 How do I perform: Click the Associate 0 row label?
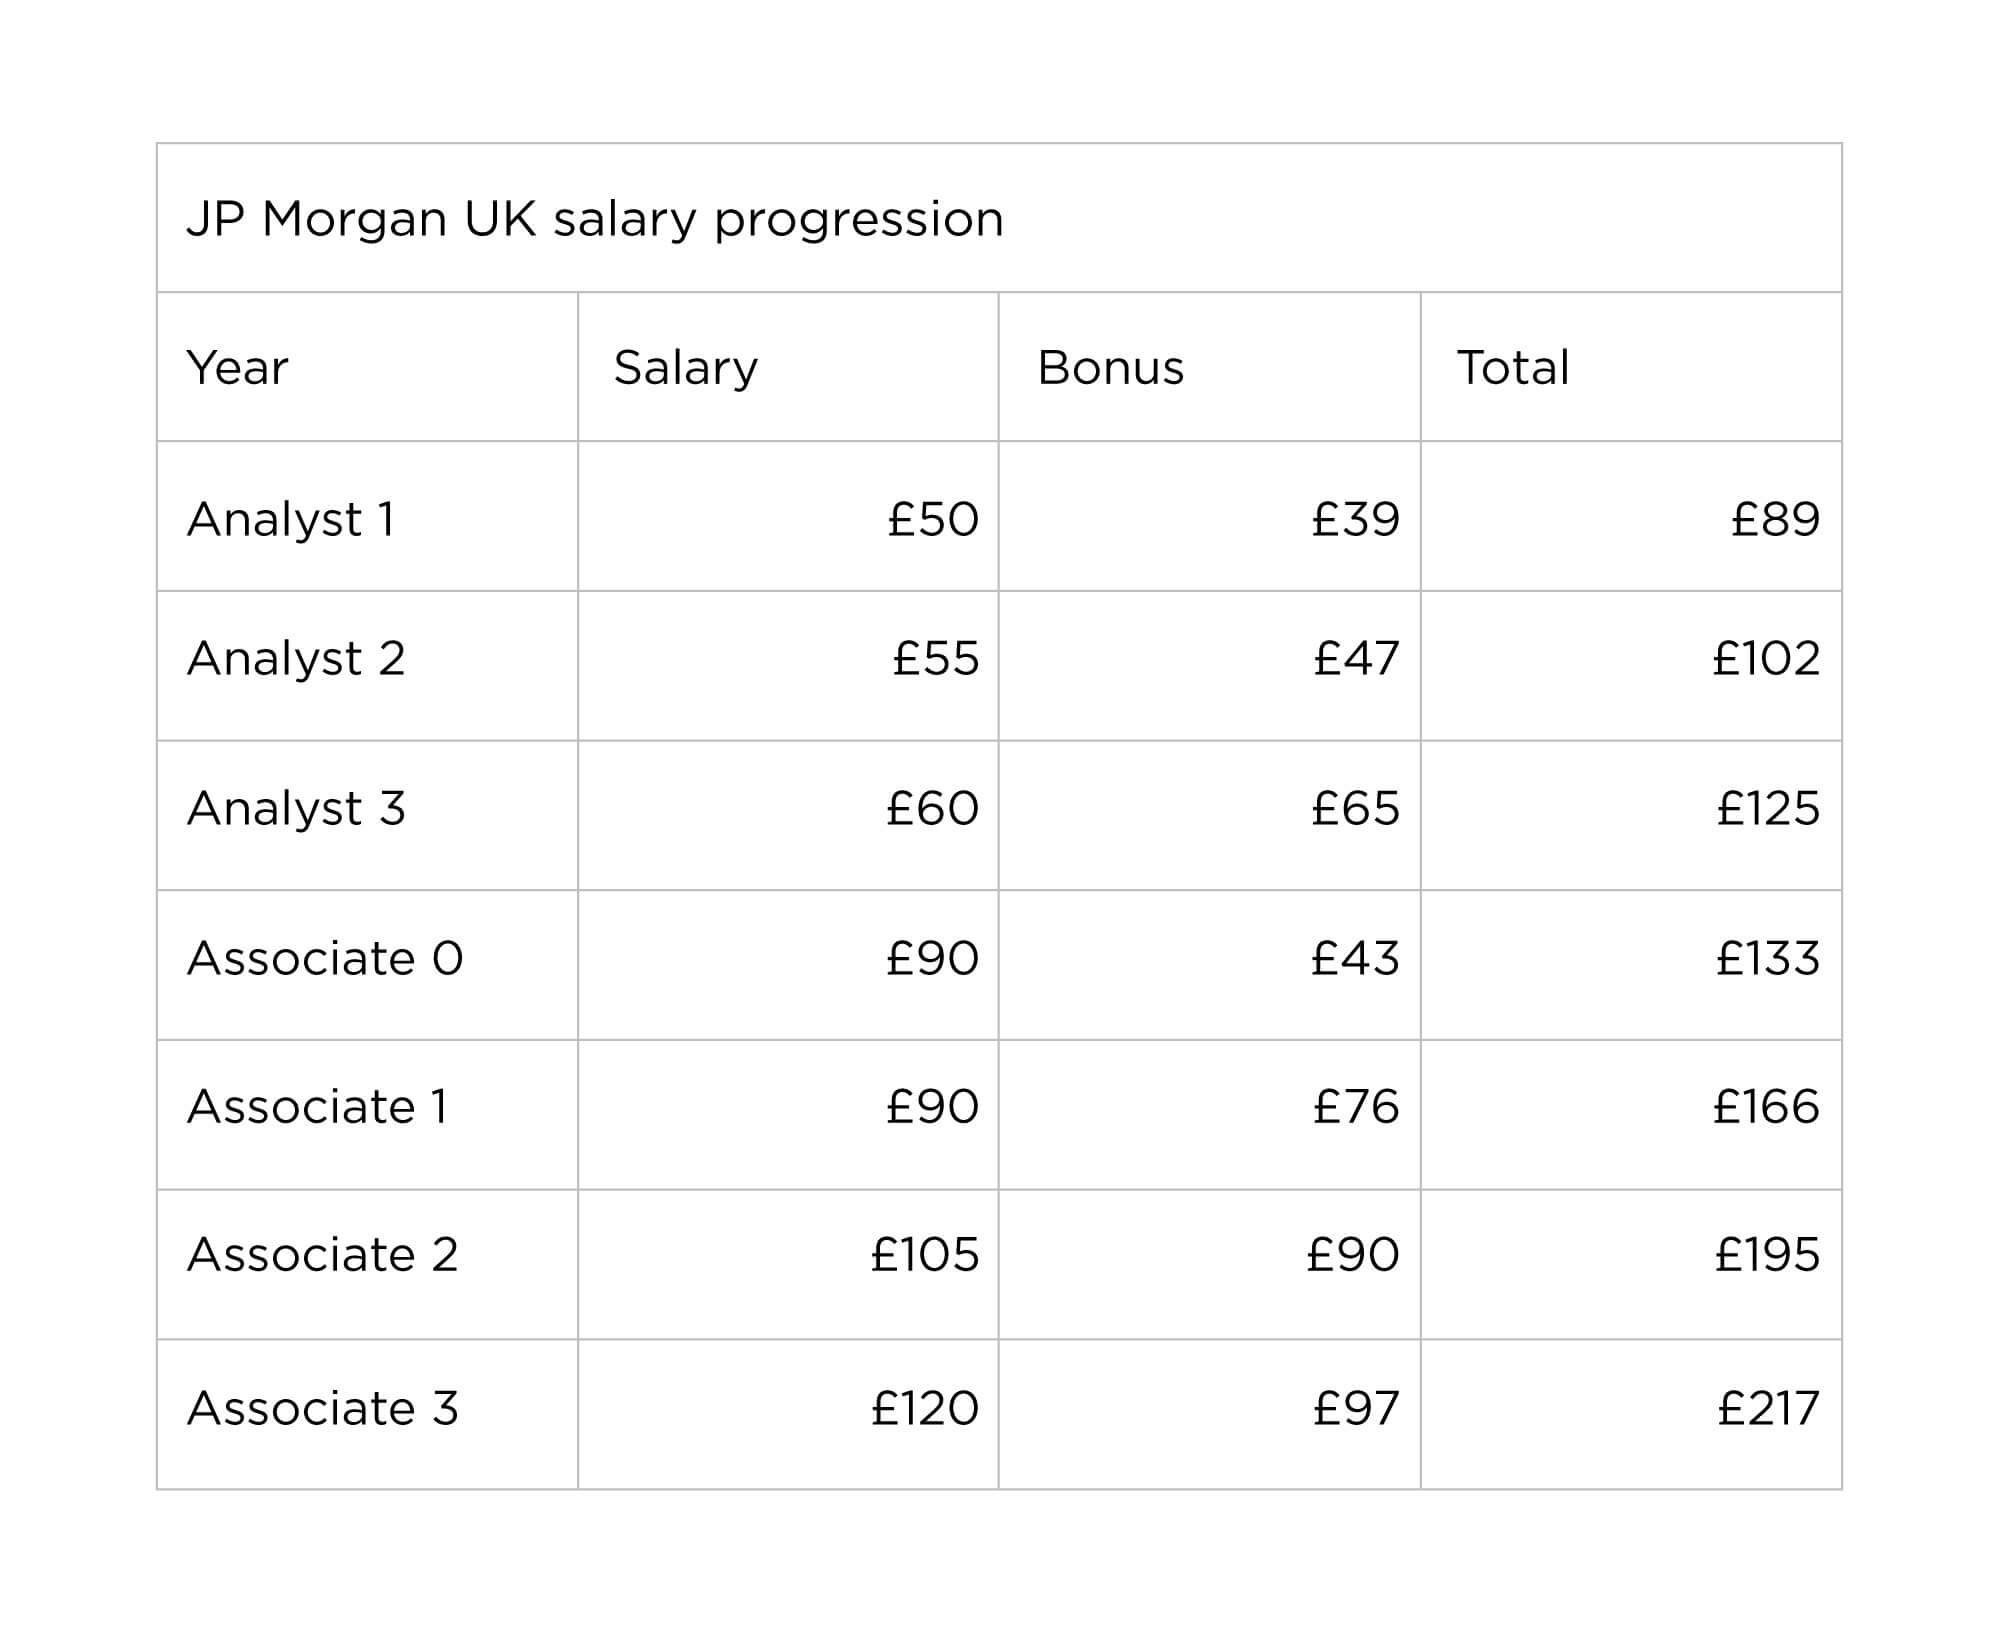click(325, 958)
